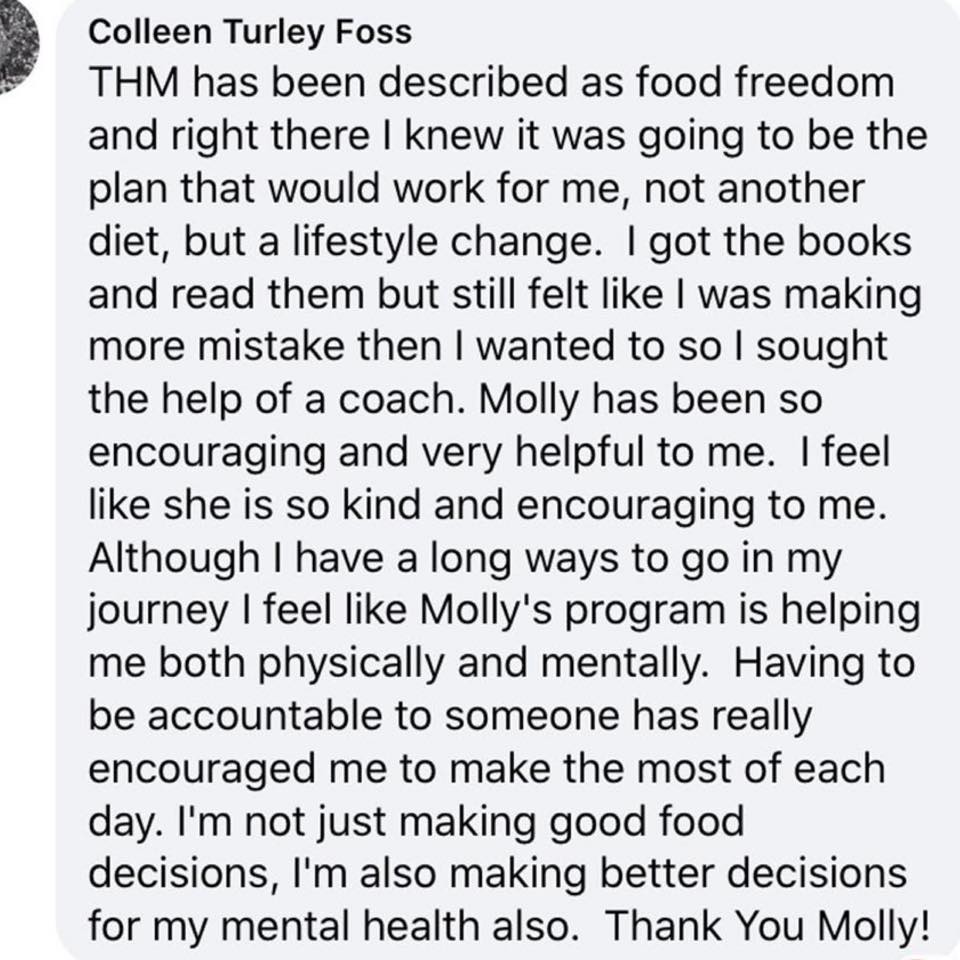Click the phrase "kind and encouraging"
This screenshot has width=960, height=960.
[548, 506]
